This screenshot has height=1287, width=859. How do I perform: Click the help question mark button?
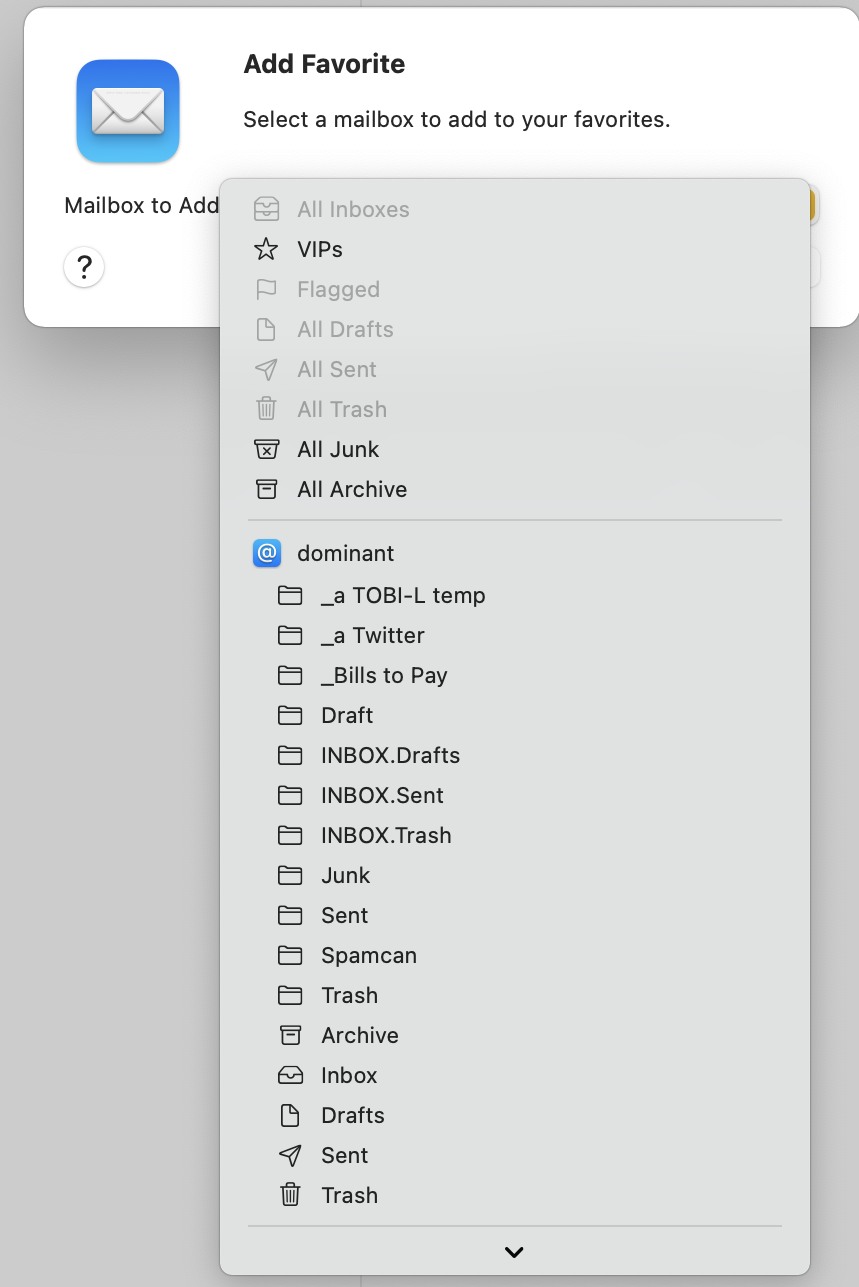(x=83, y=267)
